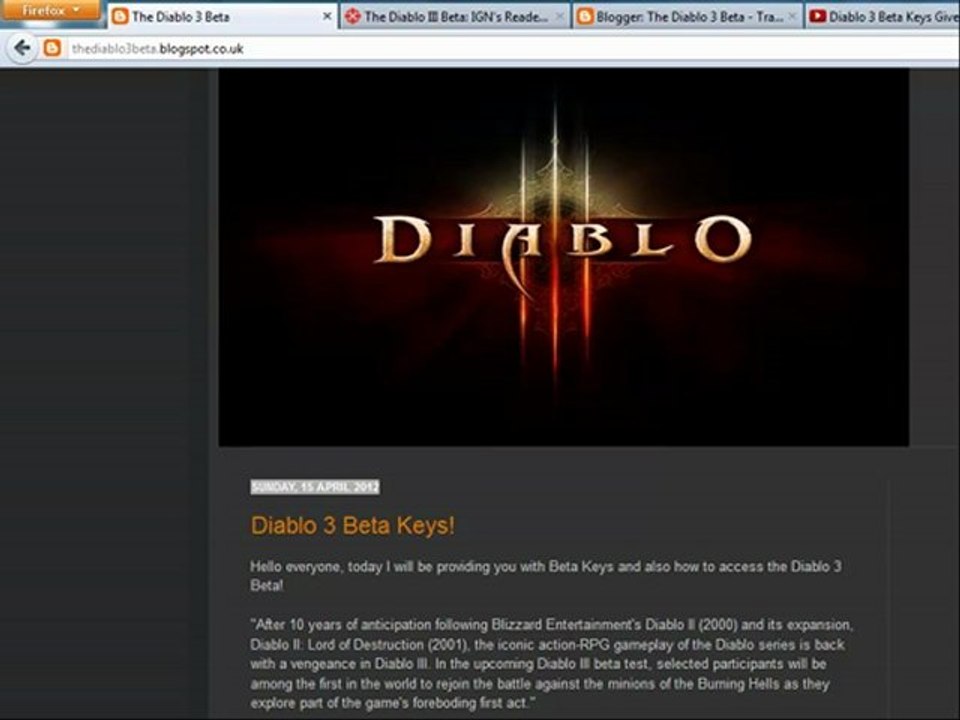Click the Blogger favicon on first tab
The image size is (960, 720).
[x=121, y=17]
